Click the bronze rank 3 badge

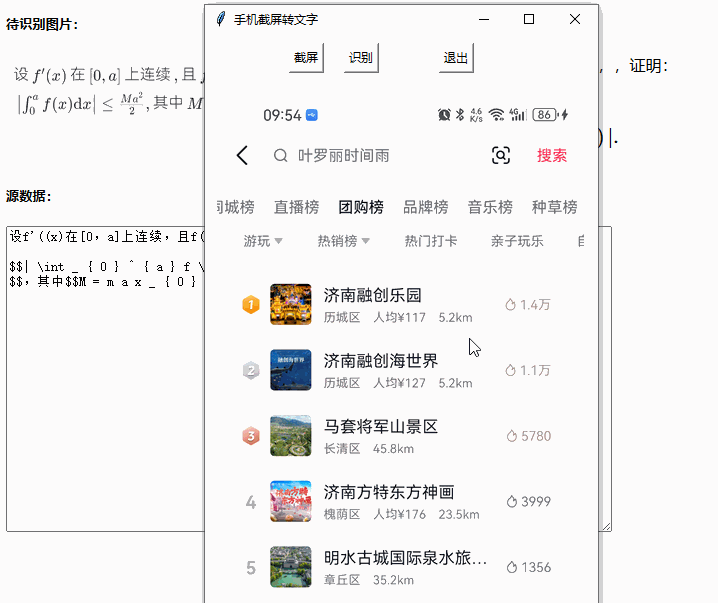pos(251,436)
